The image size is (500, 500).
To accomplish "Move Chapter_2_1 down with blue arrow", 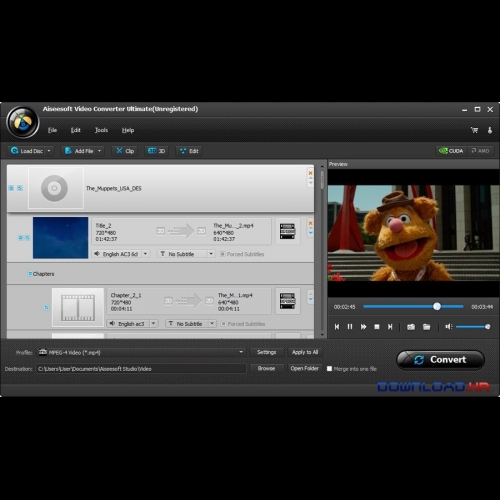I will point(310,299).
